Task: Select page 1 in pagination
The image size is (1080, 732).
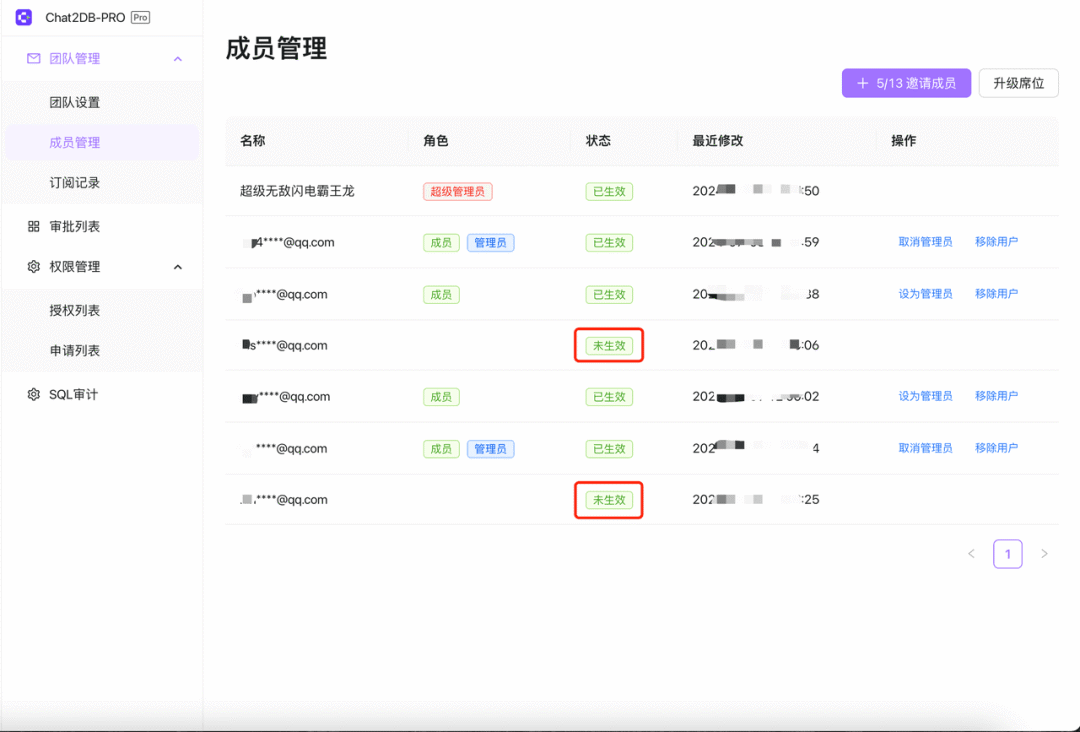Action: point(1008,554)
